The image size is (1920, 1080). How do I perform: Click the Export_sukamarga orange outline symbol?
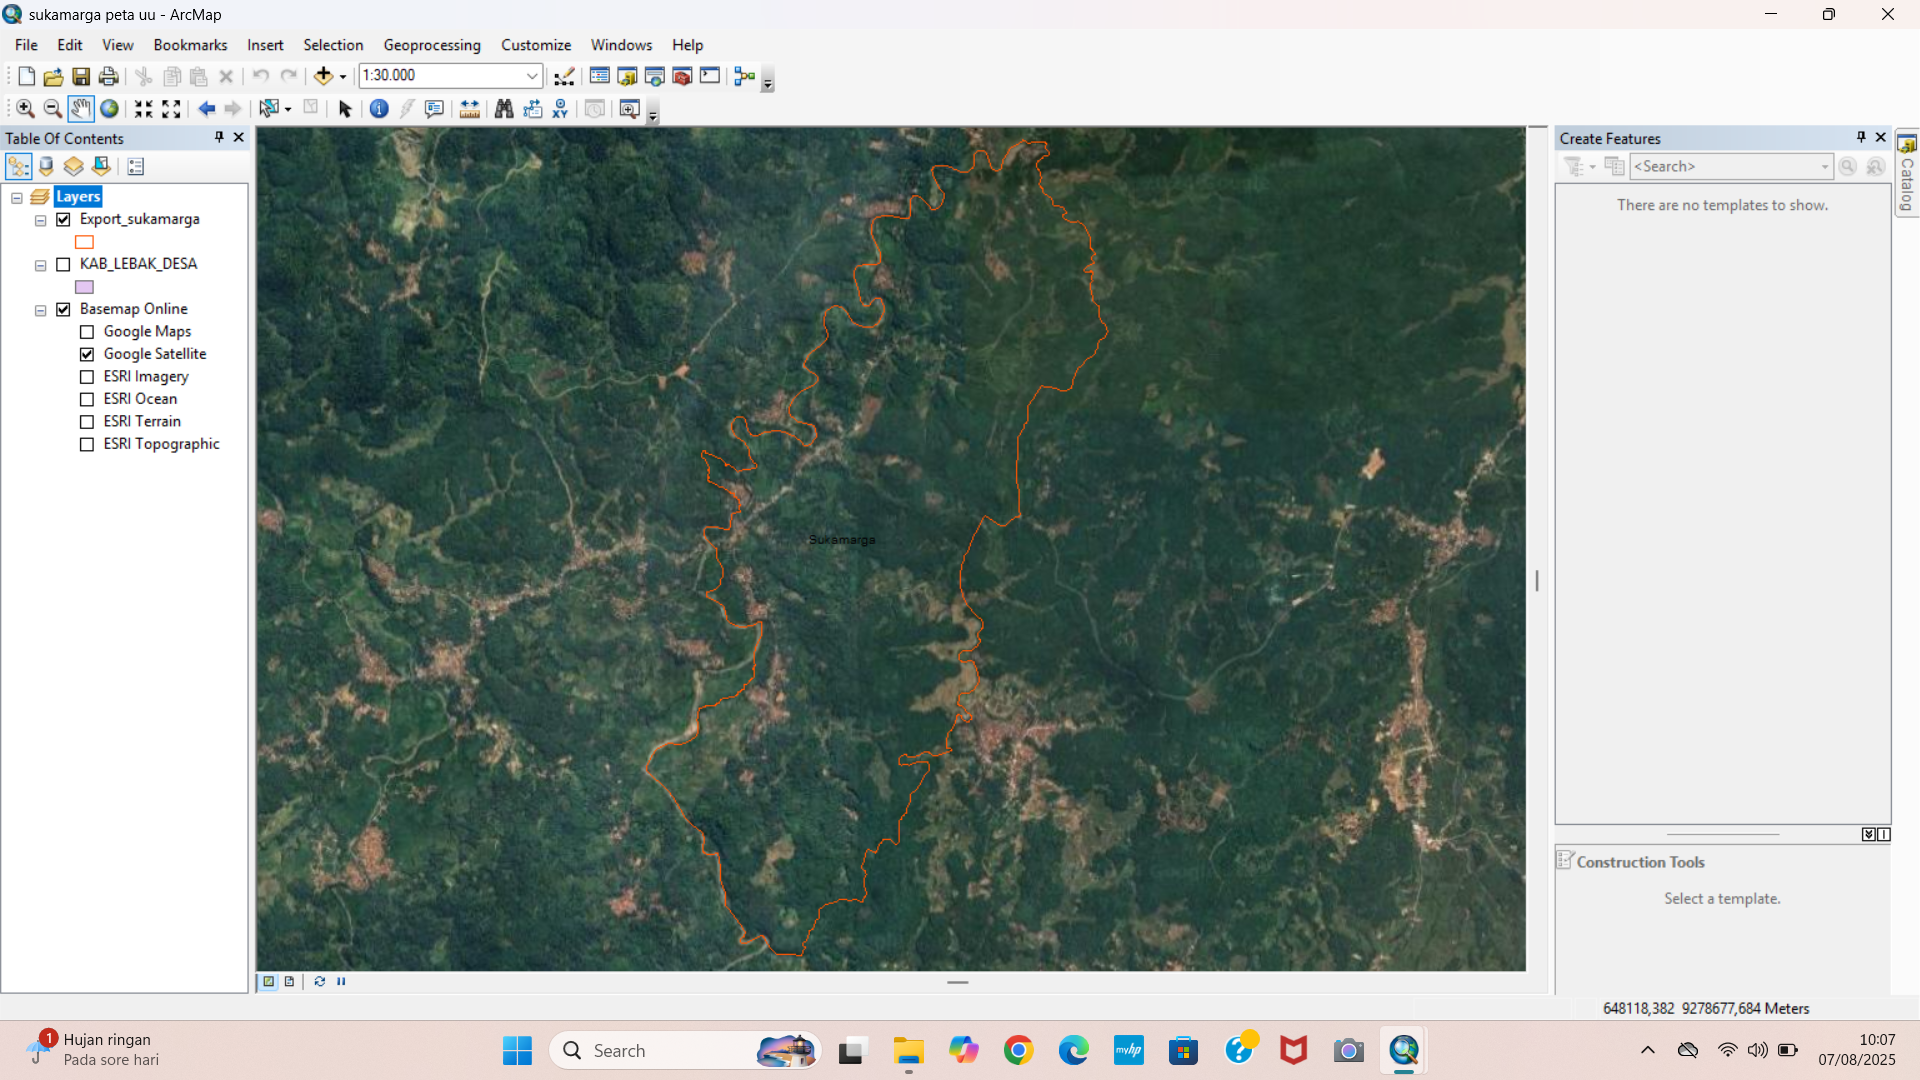(x=84, y=242)
